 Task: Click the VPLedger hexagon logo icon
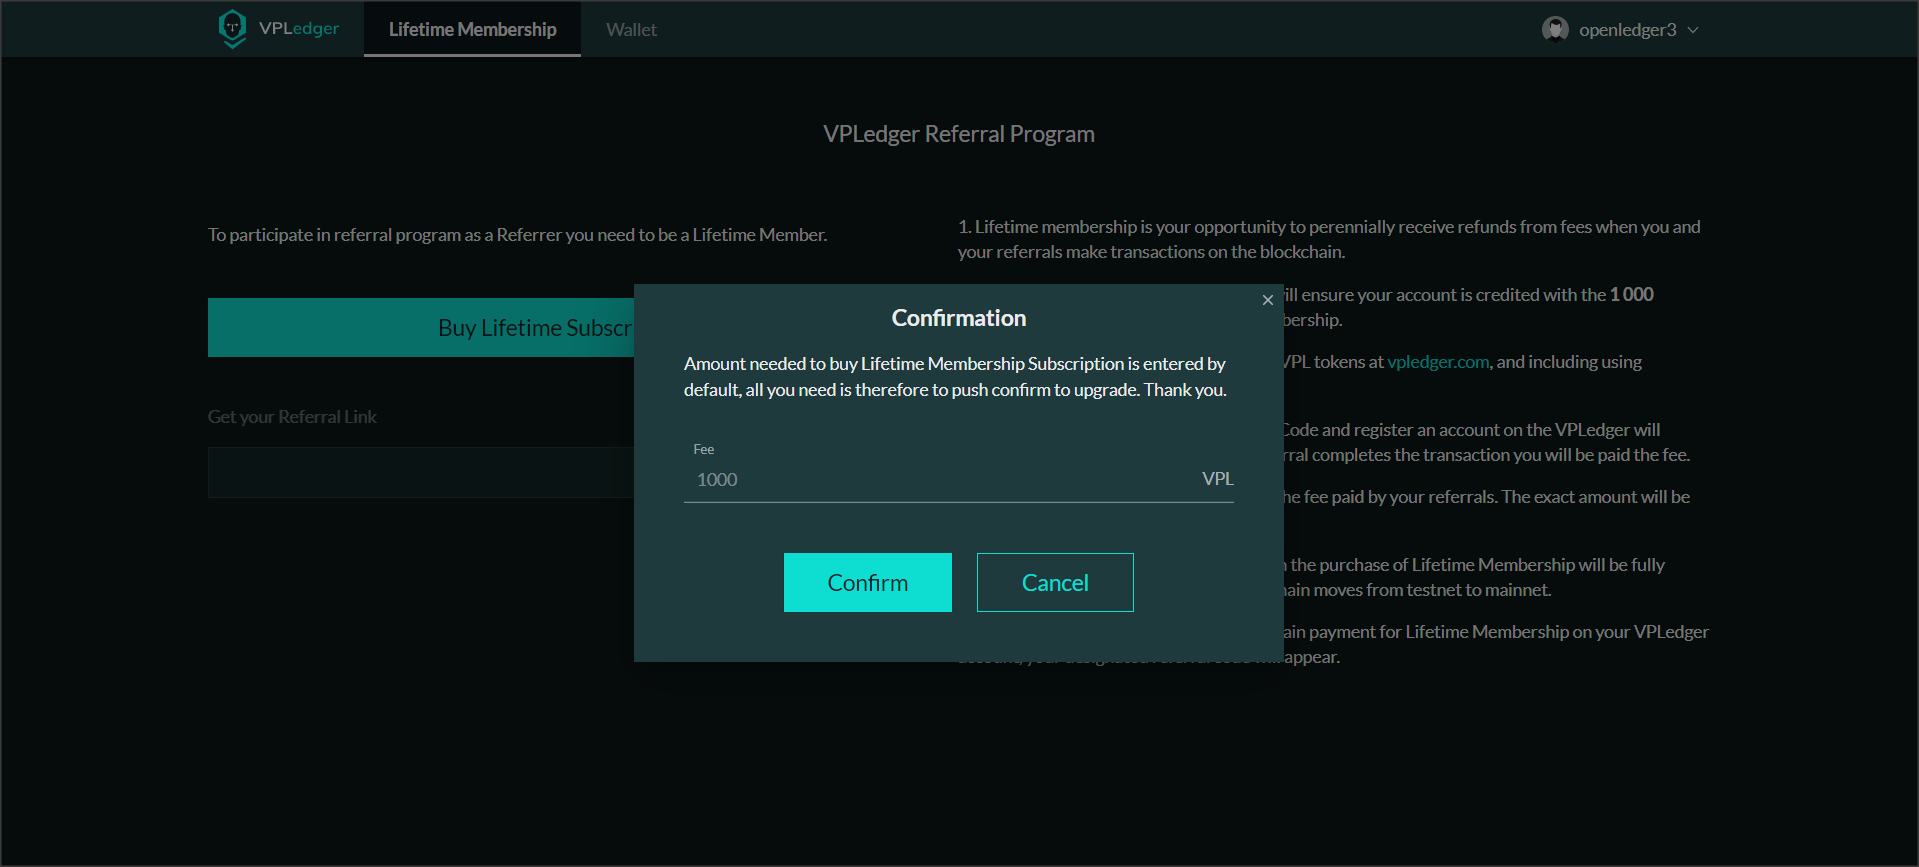click(x=232, y=28)
